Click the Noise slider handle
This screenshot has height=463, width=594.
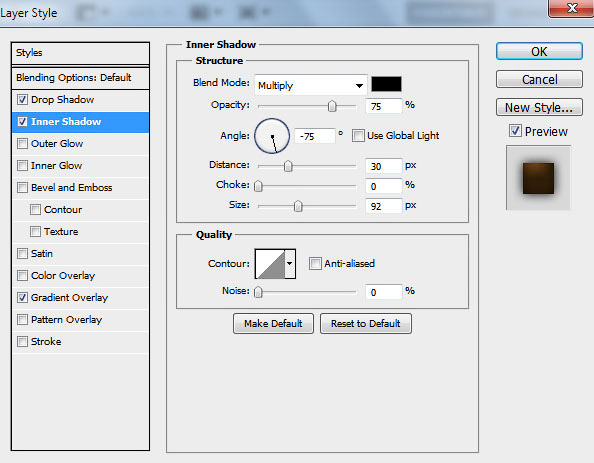[x=258, y=292]
